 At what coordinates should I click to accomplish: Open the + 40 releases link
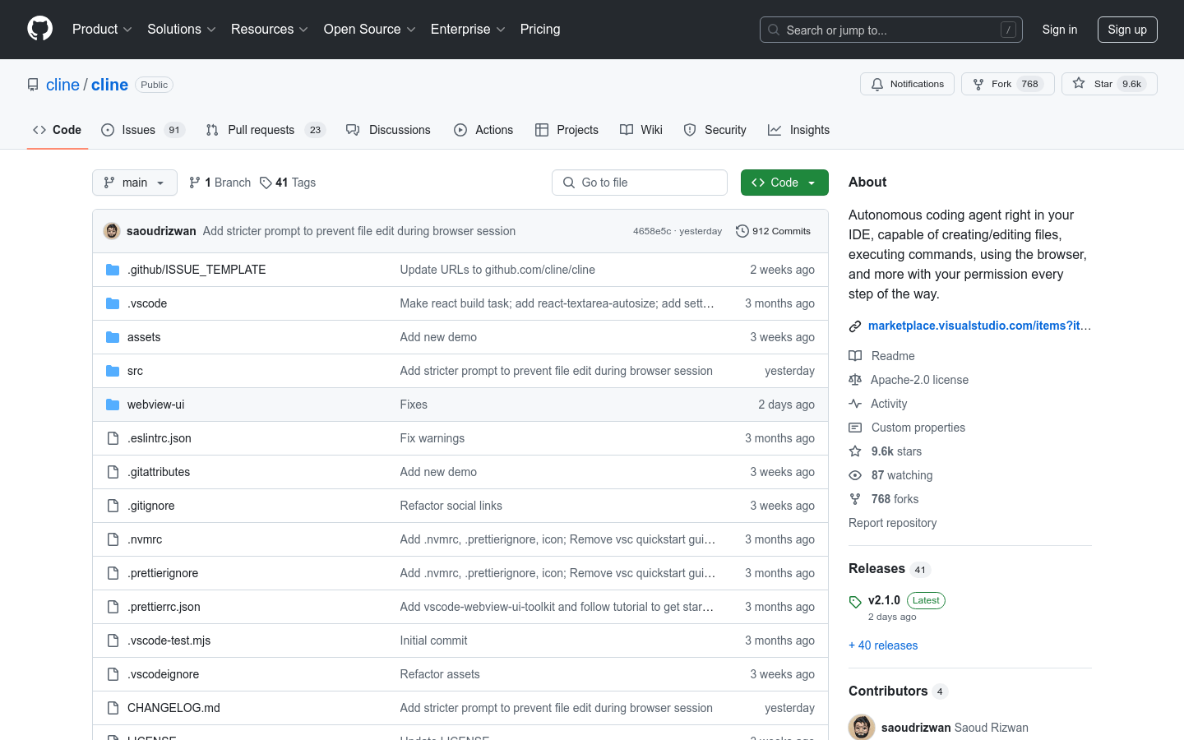tap(883, 646)
